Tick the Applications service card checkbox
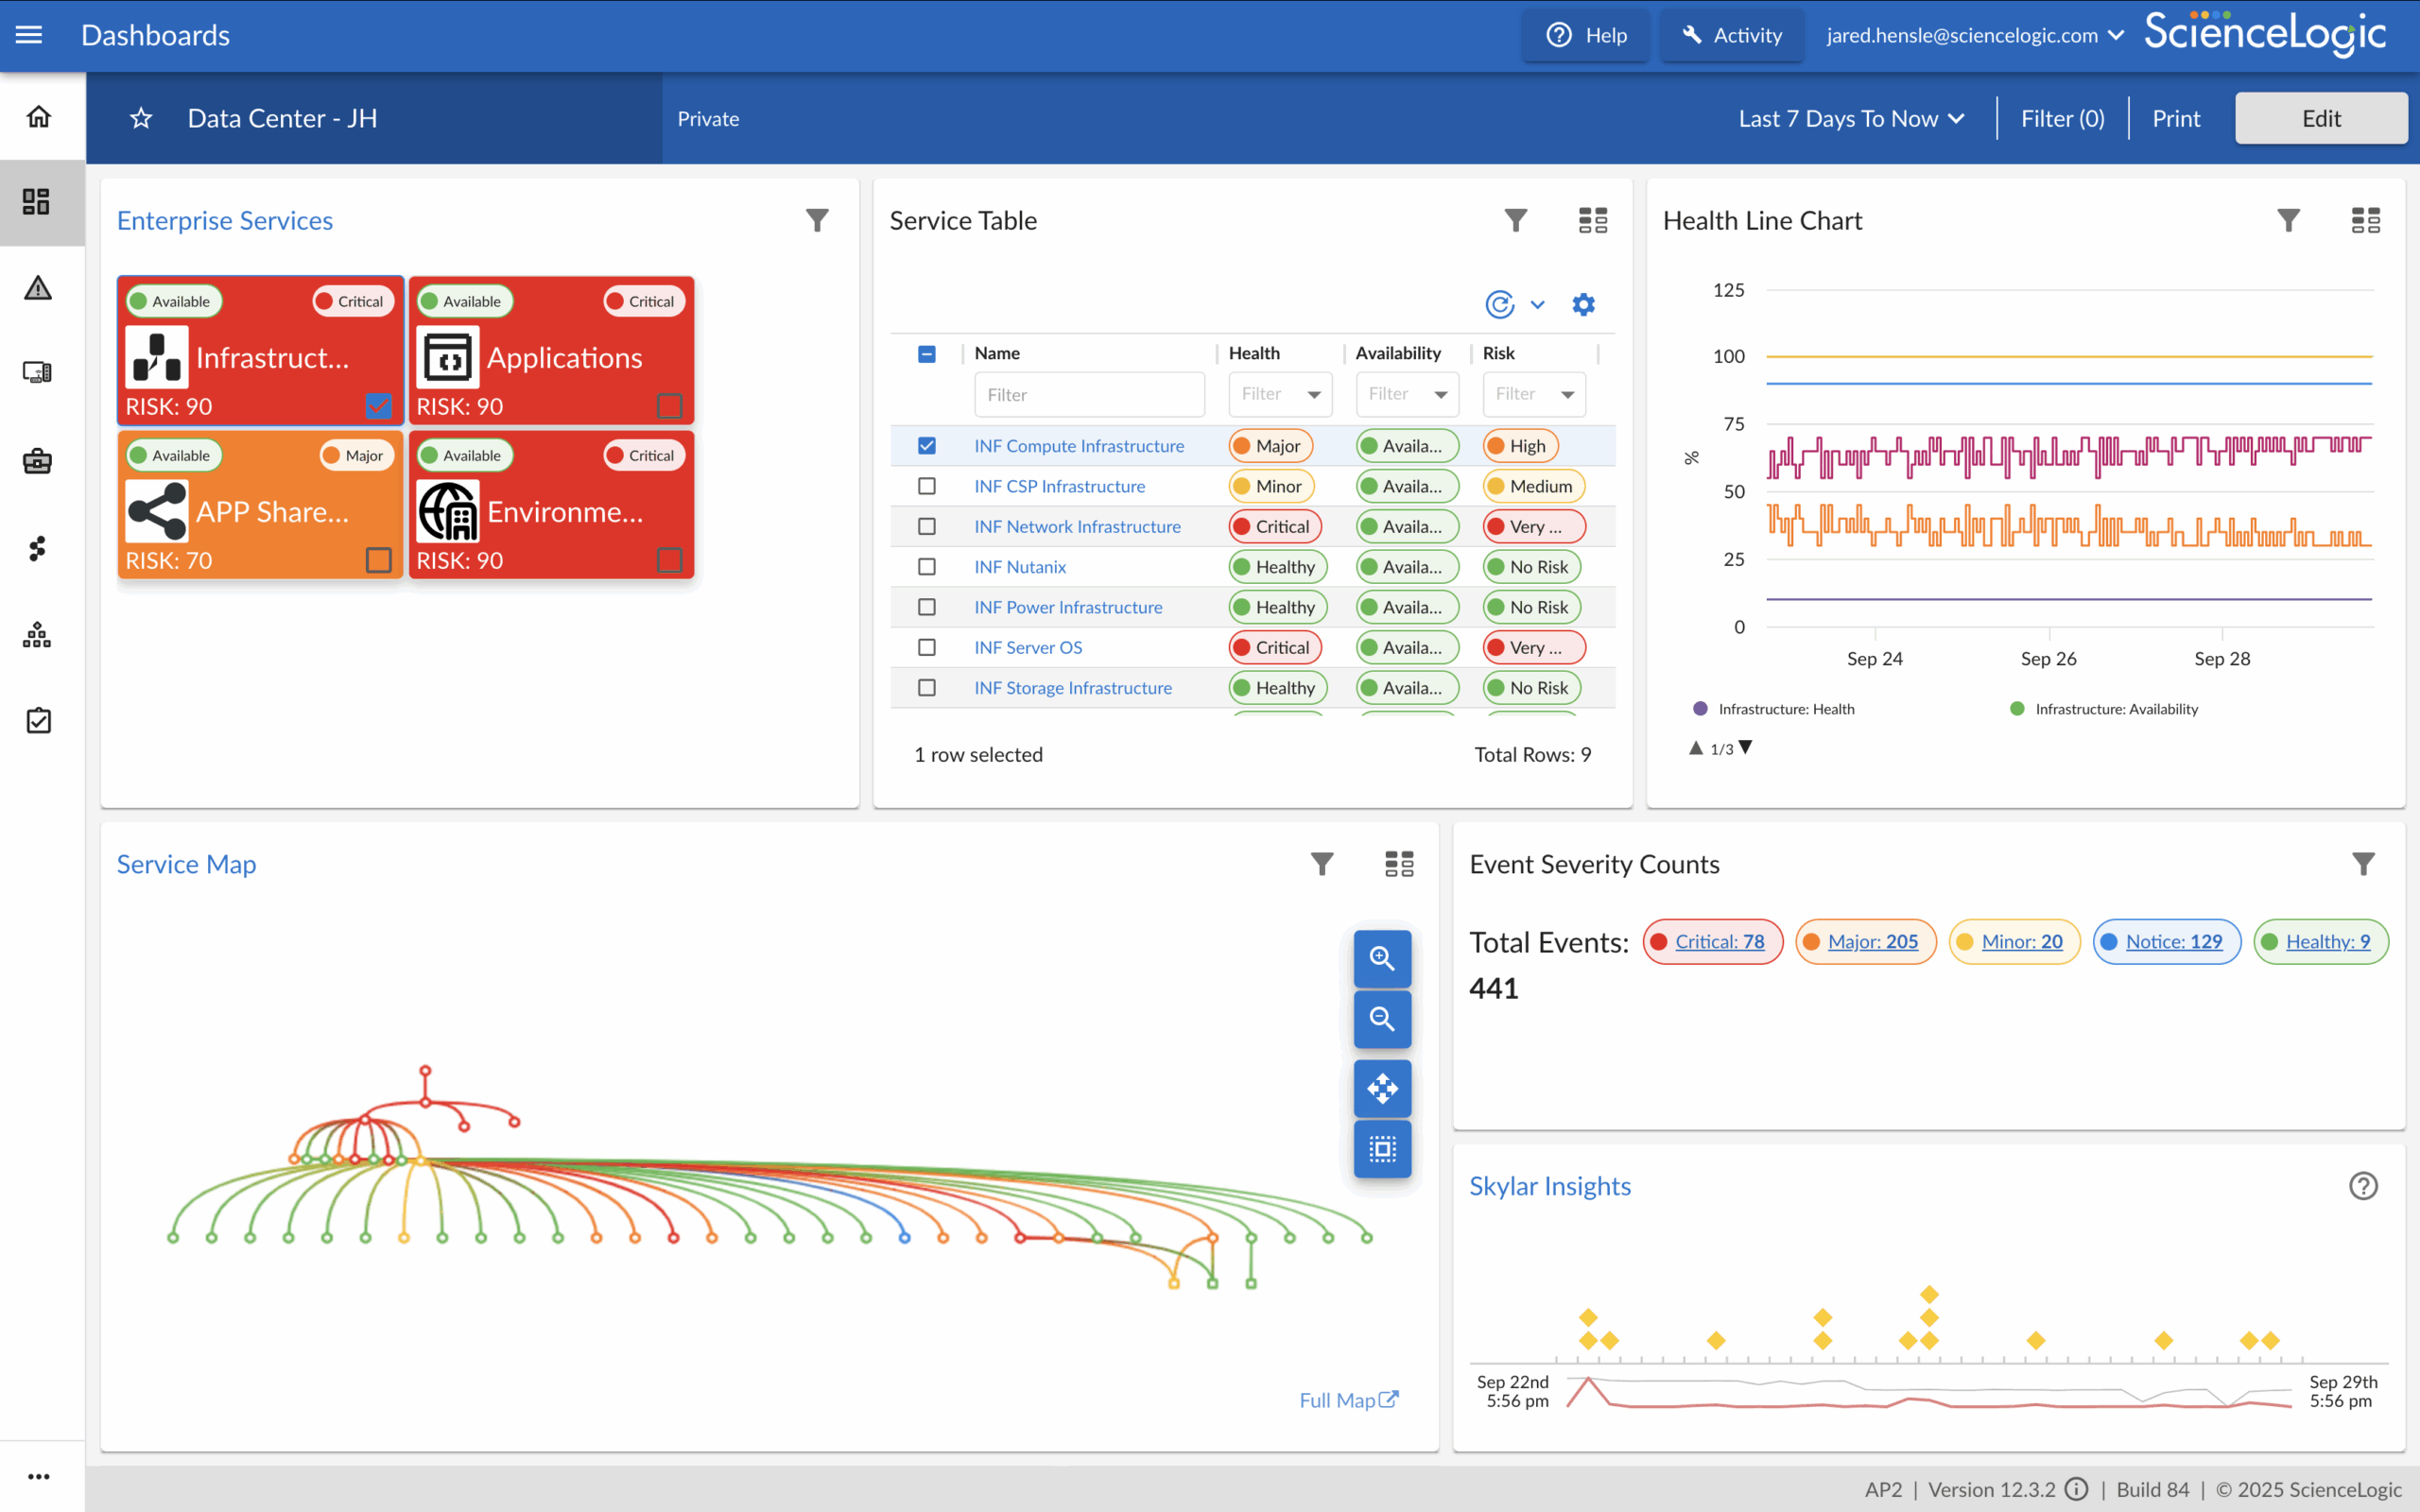Viewport: 2420px width, 1512px height. (x=669, y=405)
